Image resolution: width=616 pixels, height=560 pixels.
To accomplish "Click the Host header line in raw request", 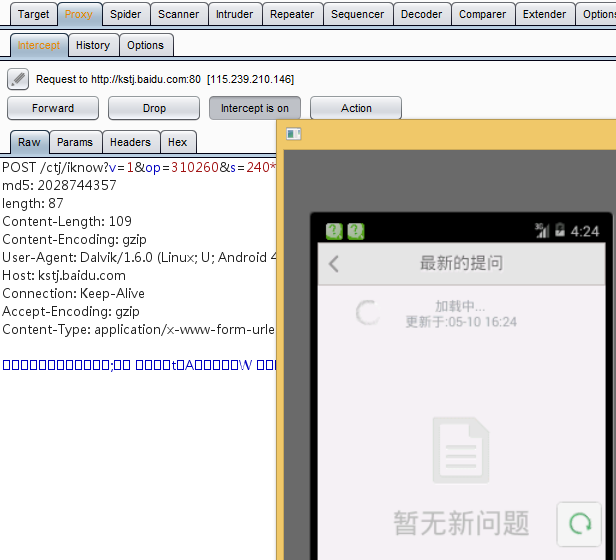I will pyautogui.click(x=64, y=275).
